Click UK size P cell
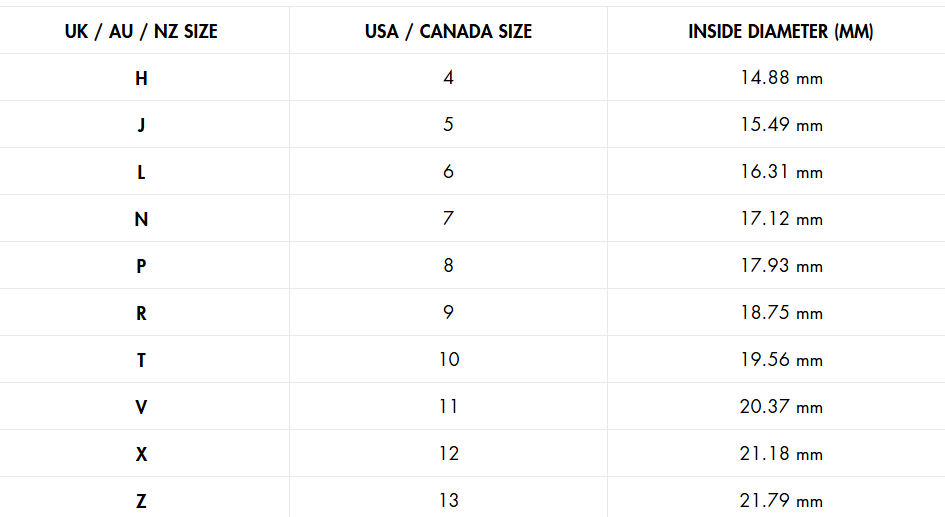Viewport: 945px width, 517px height. tap(141, 266)
